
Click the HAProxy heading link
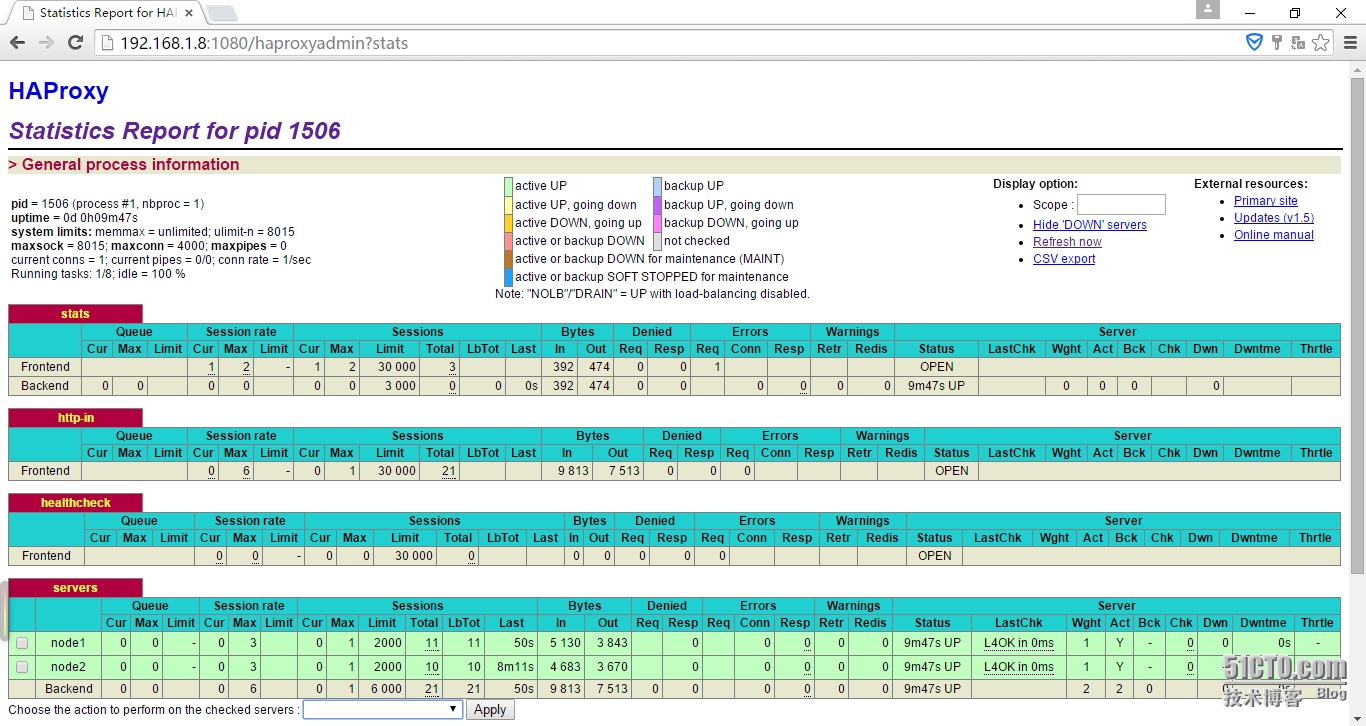(58, 91)
